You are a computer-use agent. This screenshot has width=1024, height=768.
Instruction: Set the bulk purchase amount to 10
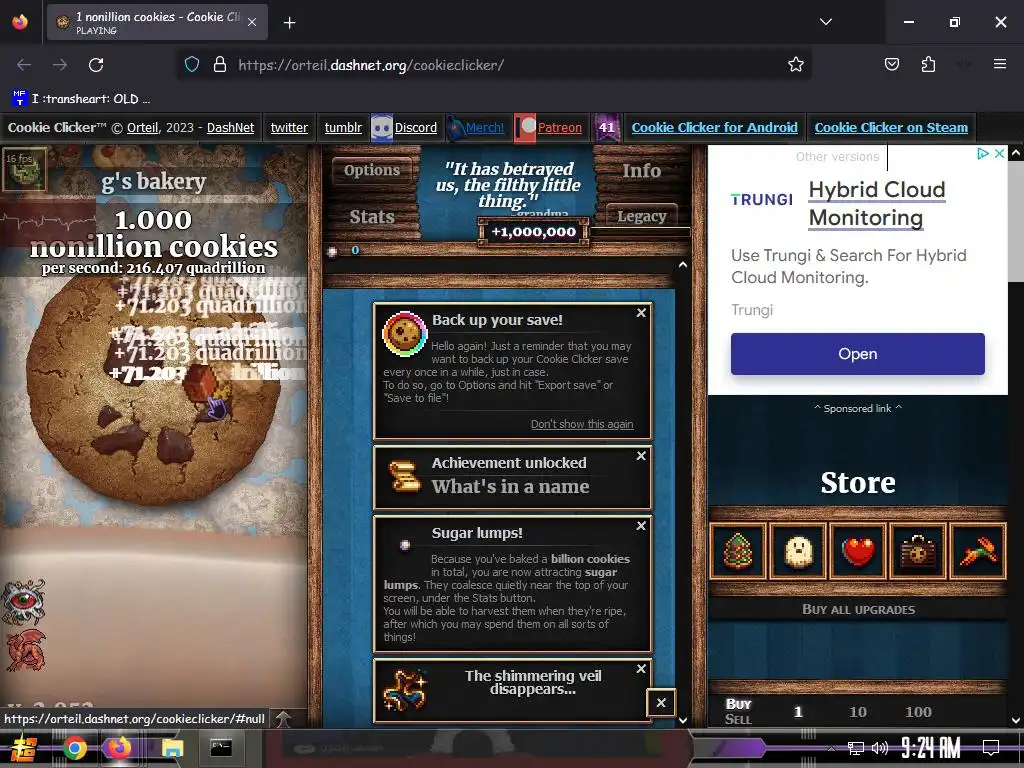pyautogui.click(x=858, y=712)
